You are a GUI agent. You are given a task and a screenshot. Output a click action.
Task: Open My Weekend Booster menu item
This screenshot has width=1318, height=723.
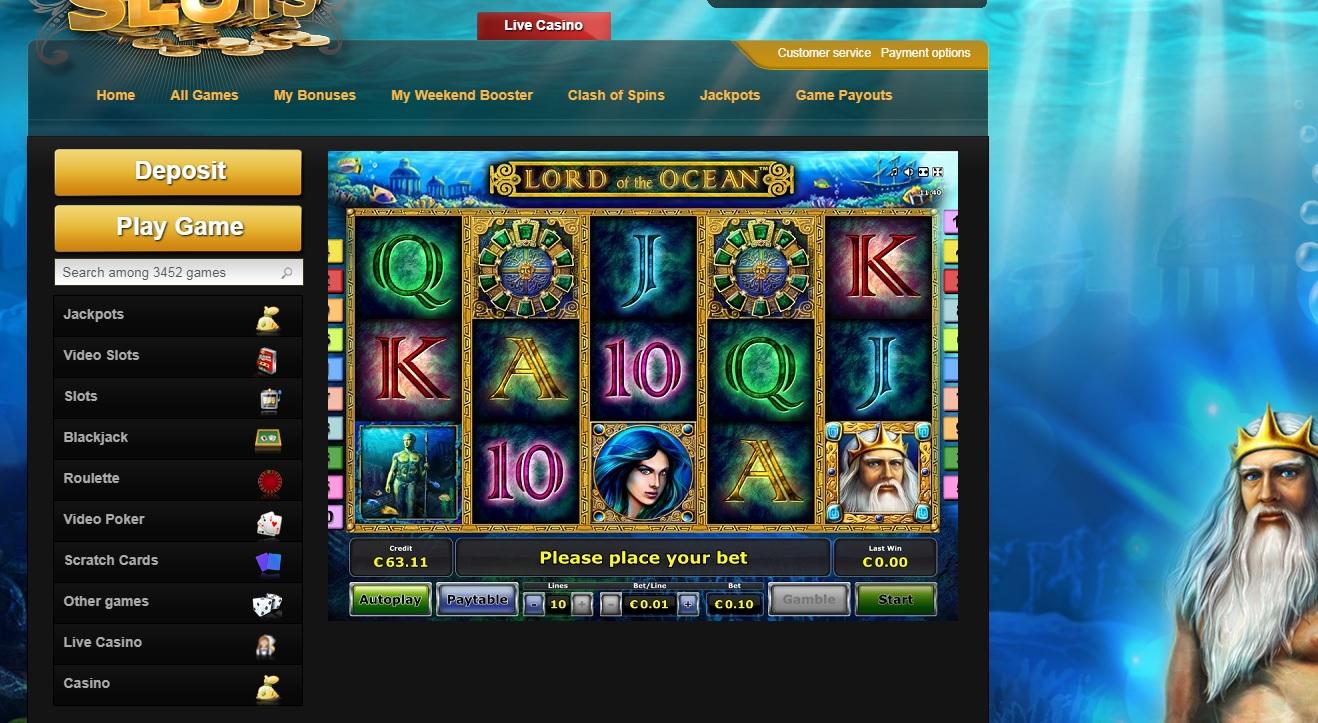coord(462,95)
